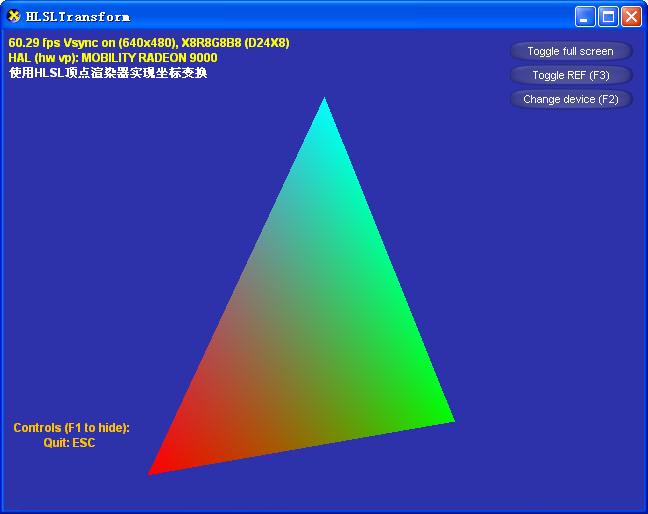Click the Toggle full screen button
648x514 pixels.
pyautogui.click(x=571, y=51)
